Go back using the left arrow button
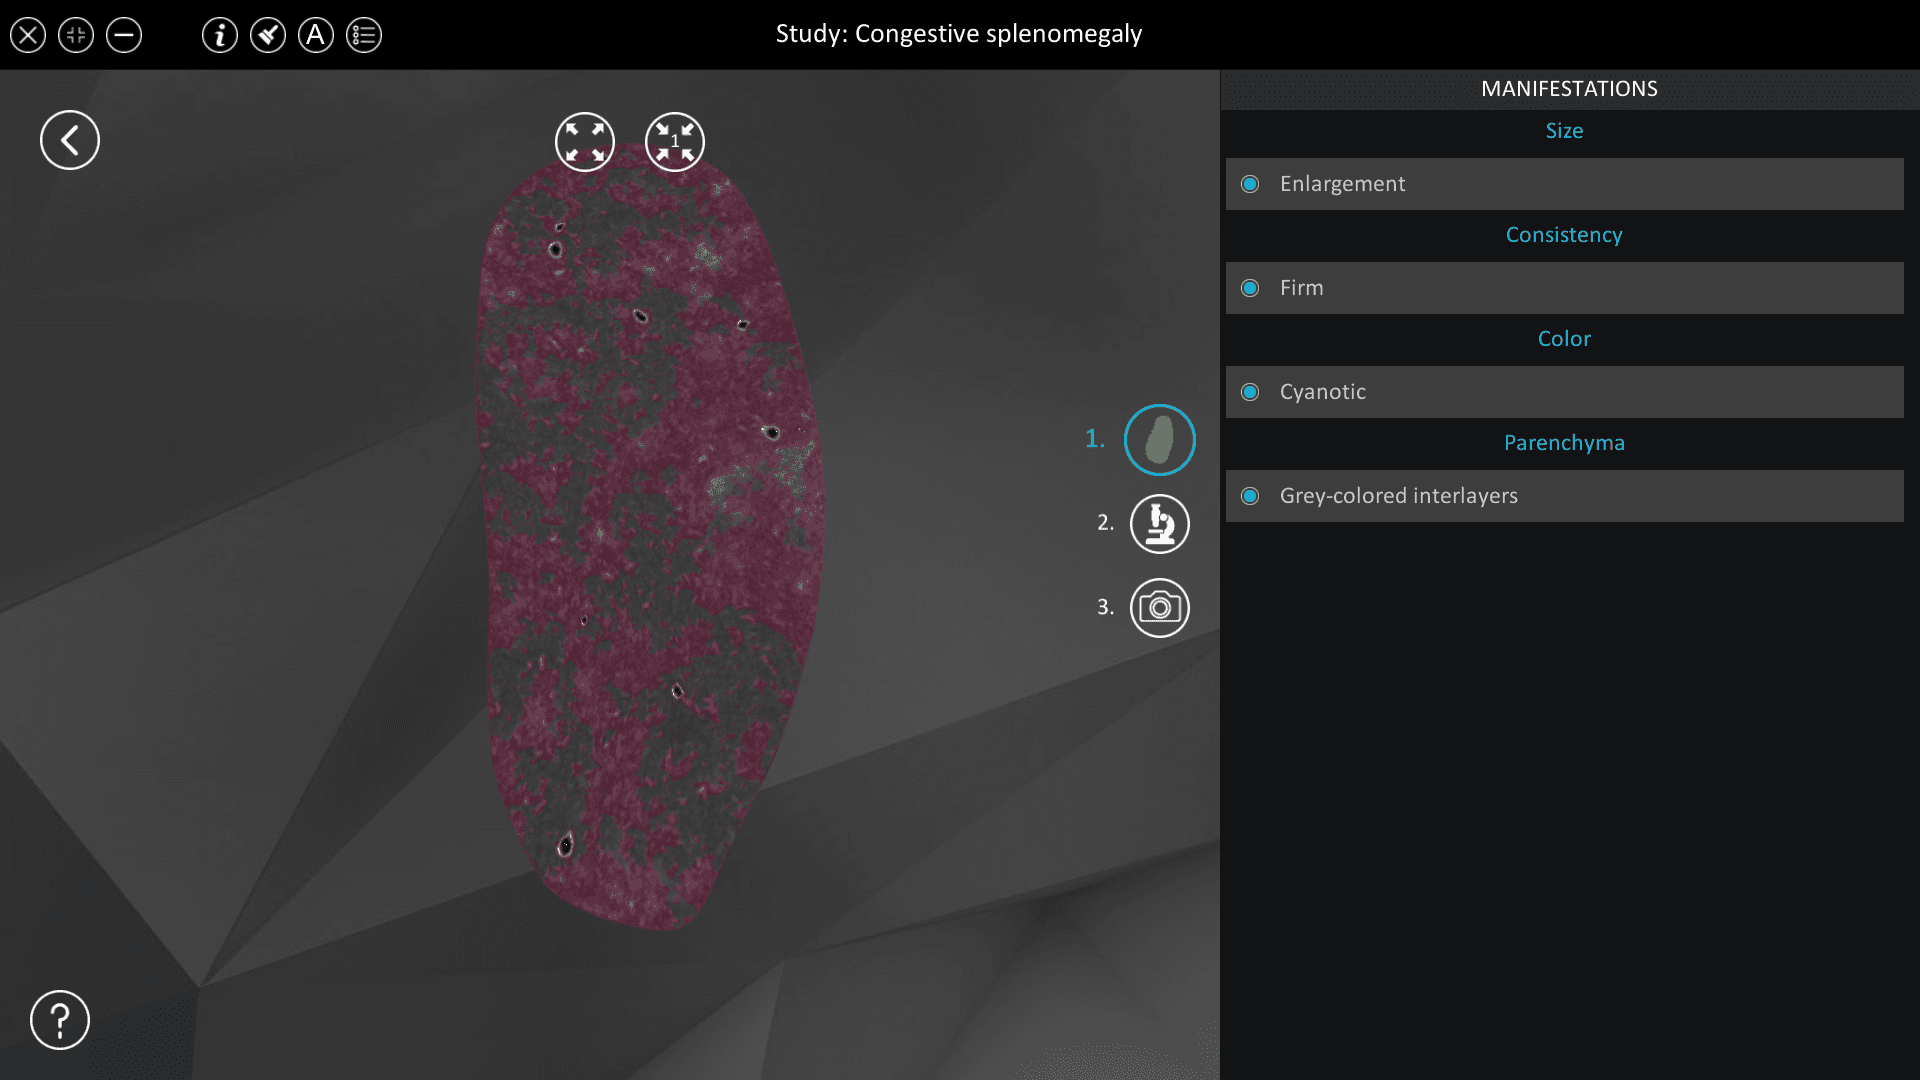The width and height of the screenshot is (1920, 1080). point(70,140)
